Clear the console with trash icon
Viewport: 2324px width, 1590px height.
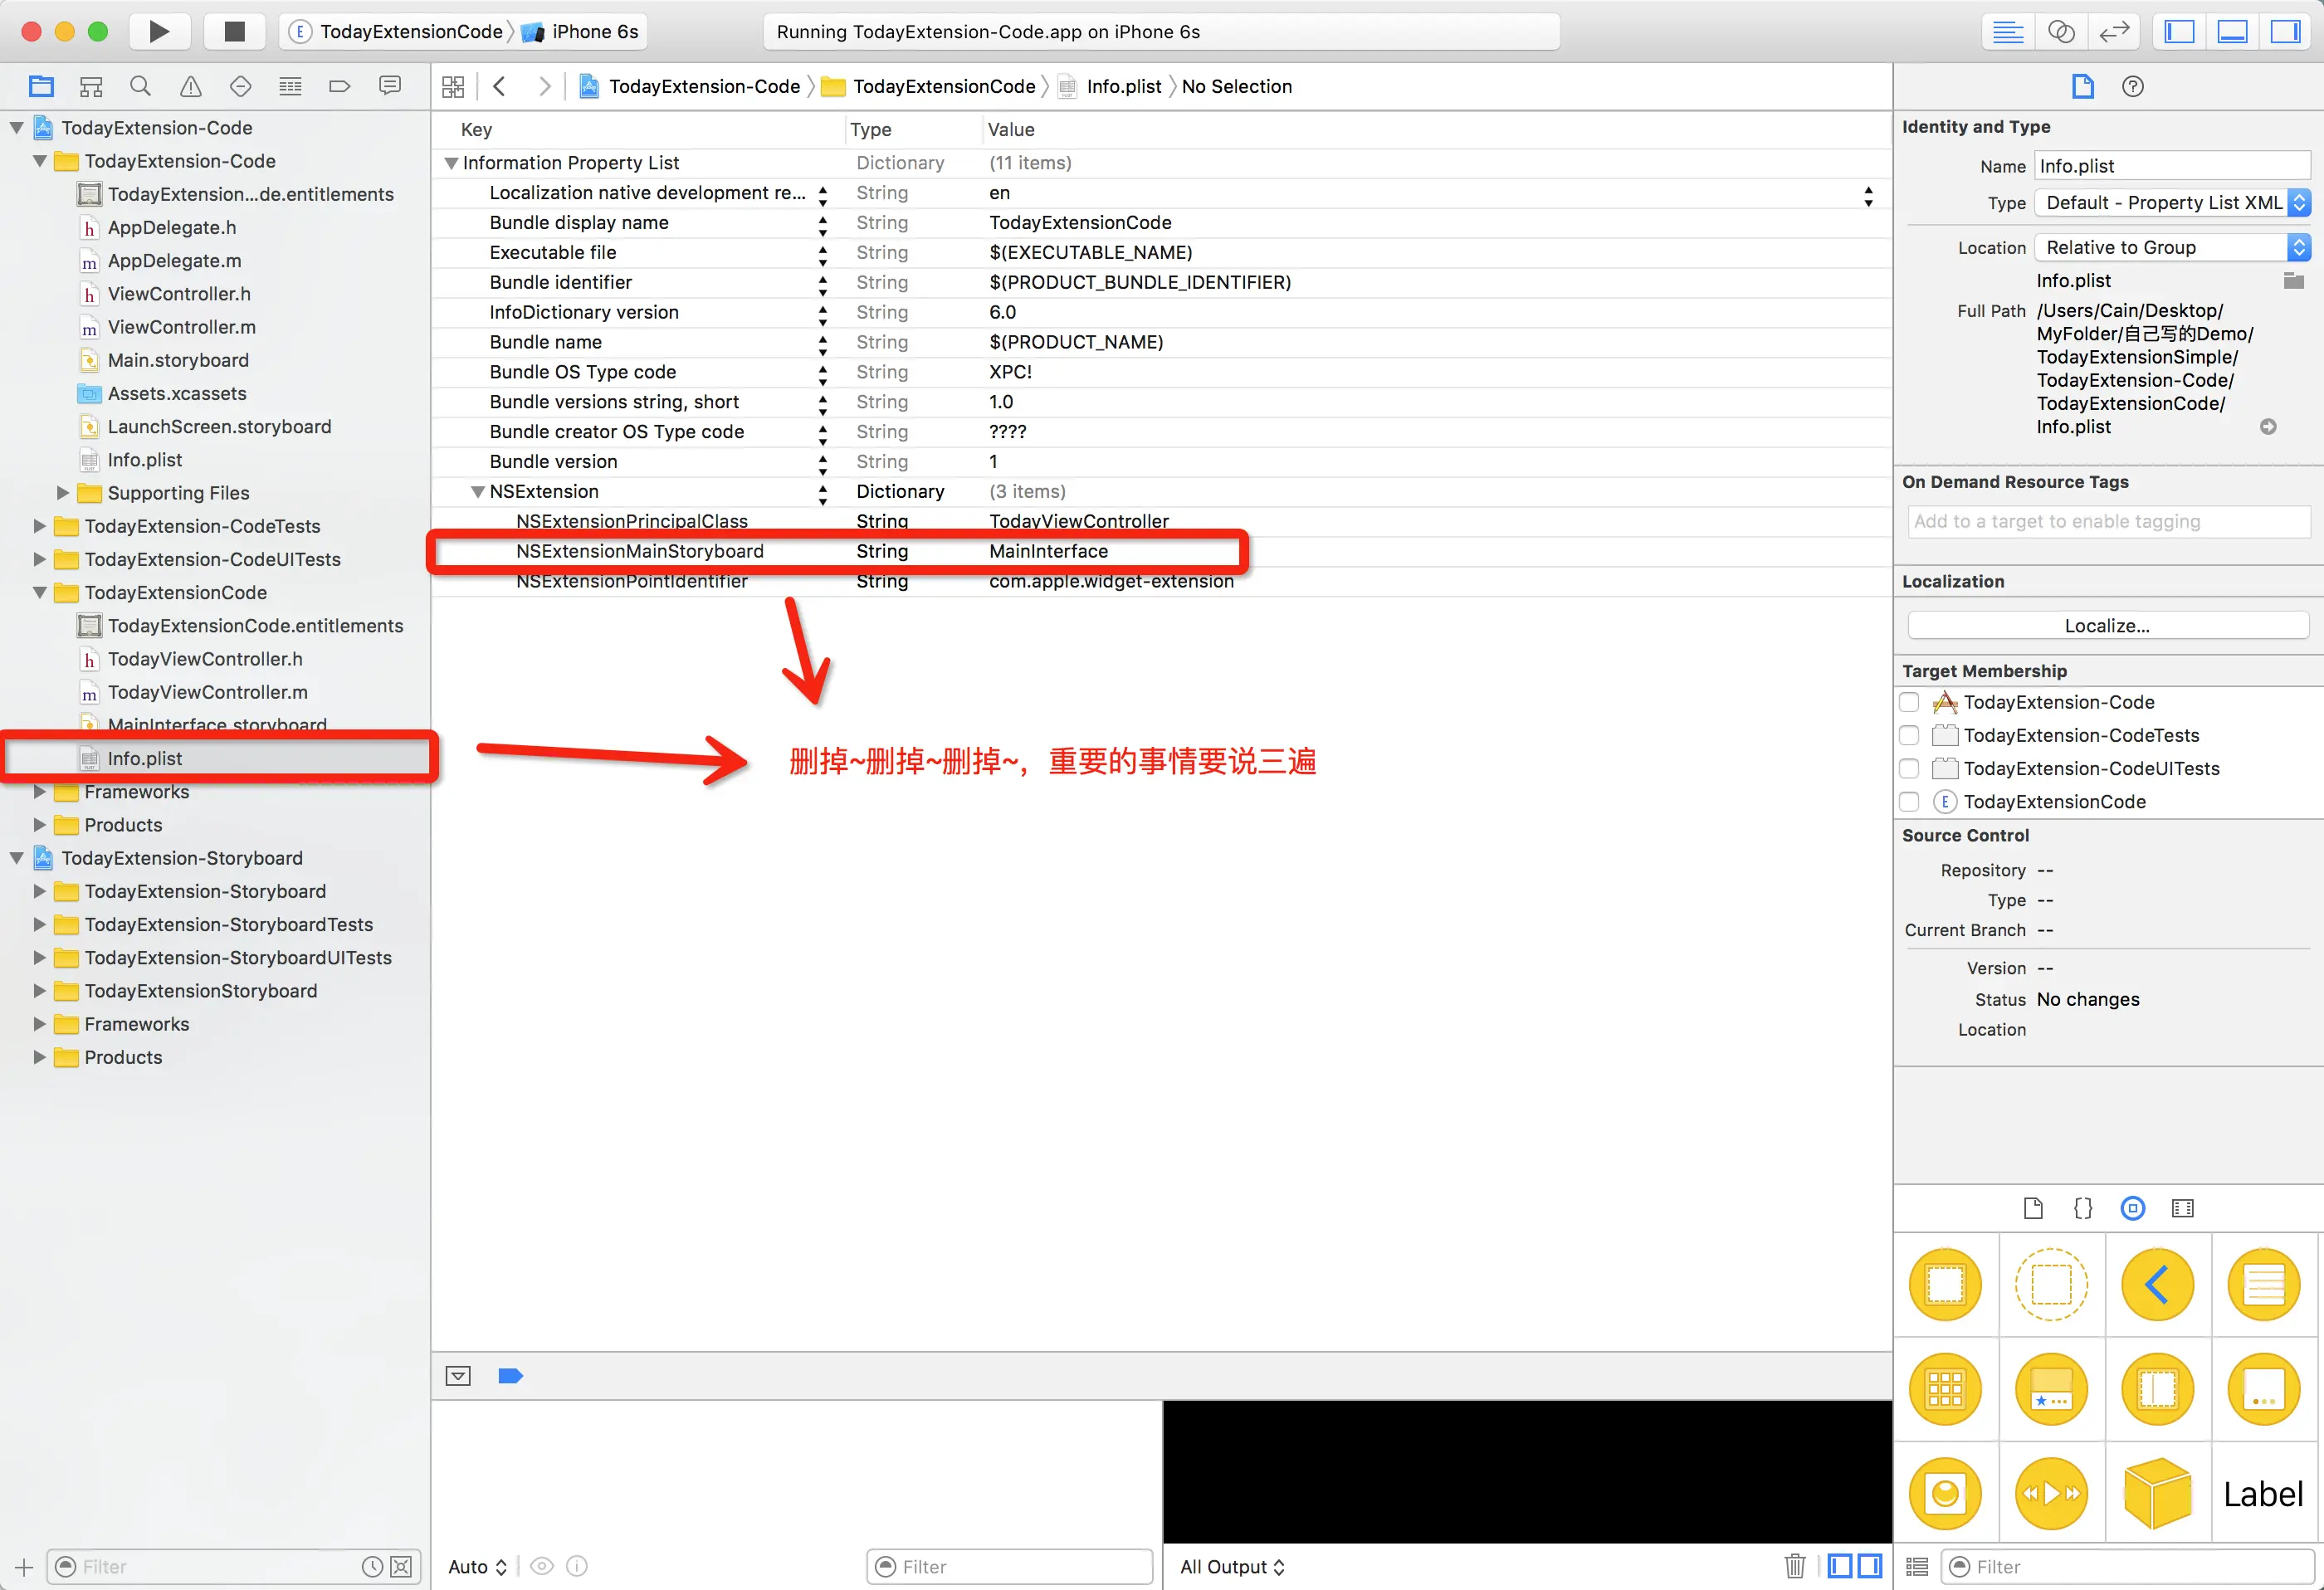click(1794, 1566)
